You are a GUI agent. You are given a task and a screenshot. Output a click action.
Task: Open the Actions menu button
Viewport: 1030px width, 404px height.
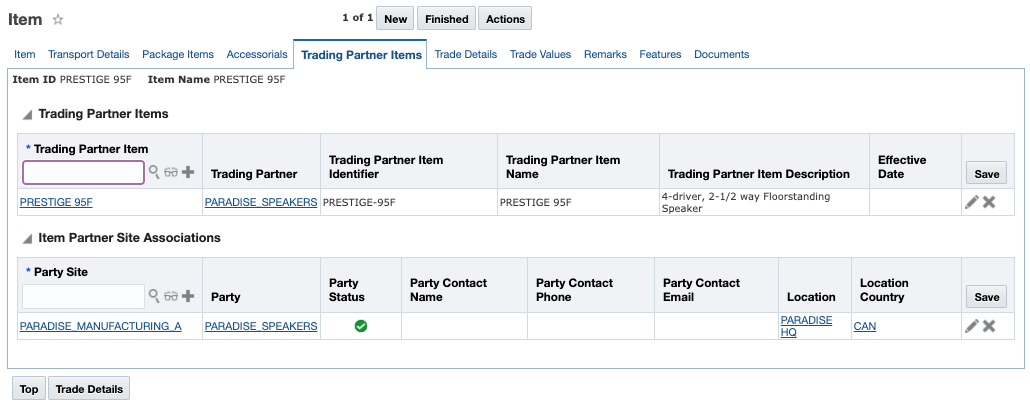coord(505,19)
